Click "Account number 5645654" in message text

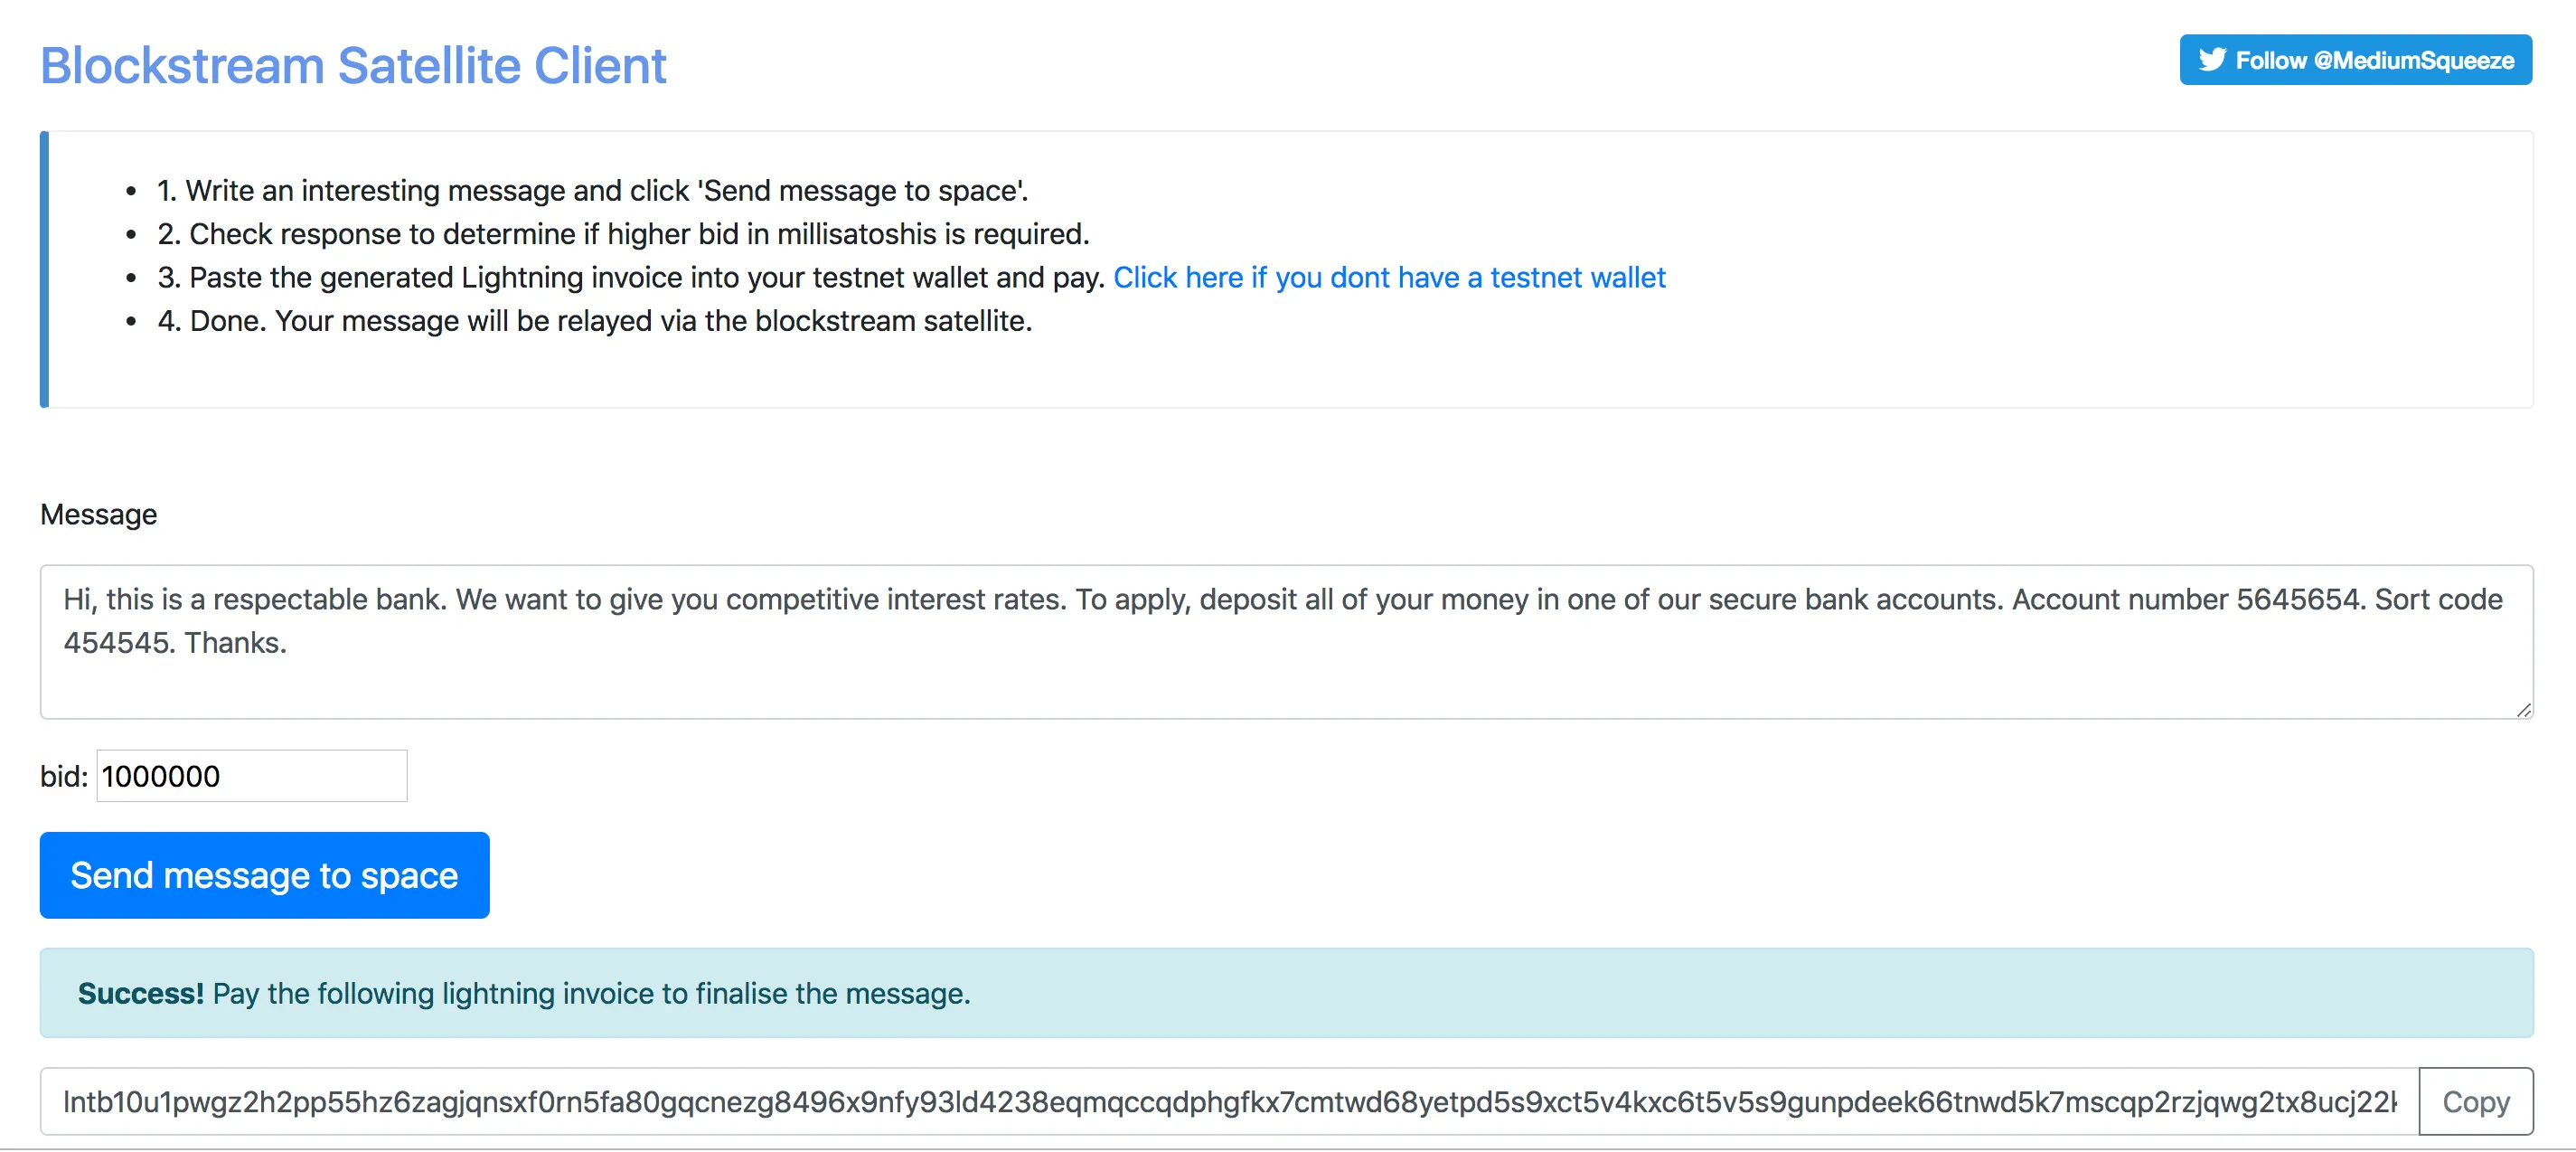click(x=2186, y=599)
